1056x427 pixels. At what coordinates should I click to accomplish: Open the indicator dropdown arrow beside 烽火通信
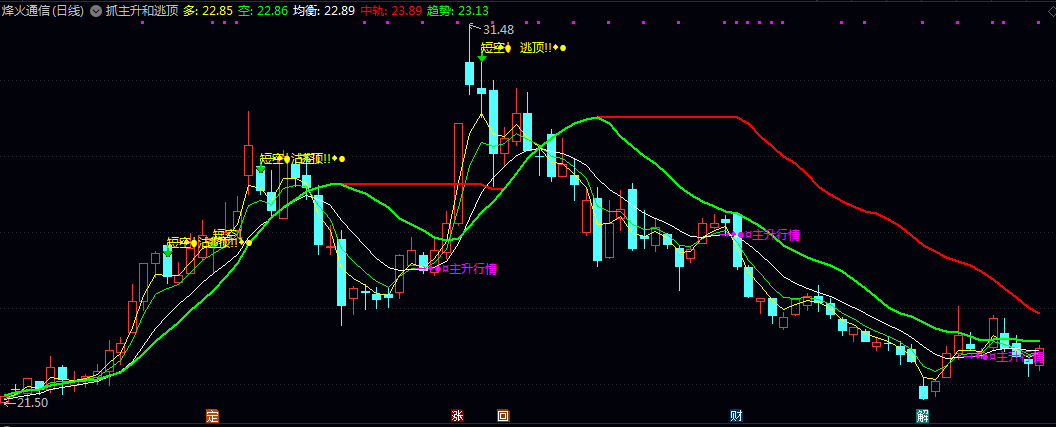tap(96, 11)
